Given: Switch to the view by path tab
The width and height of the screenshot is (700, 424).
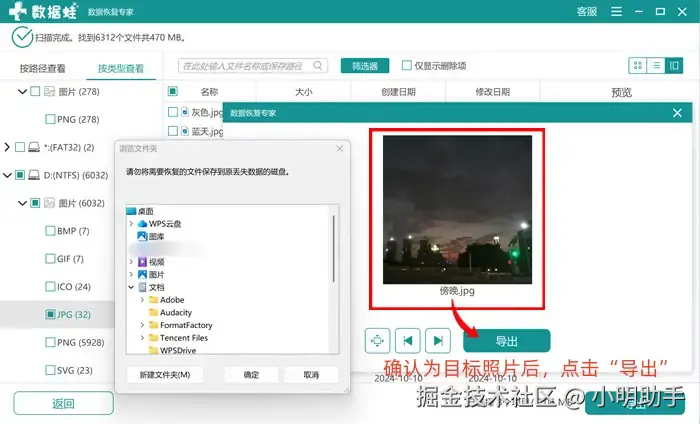Looking at the screenshot, I should (x=42, y=68).
